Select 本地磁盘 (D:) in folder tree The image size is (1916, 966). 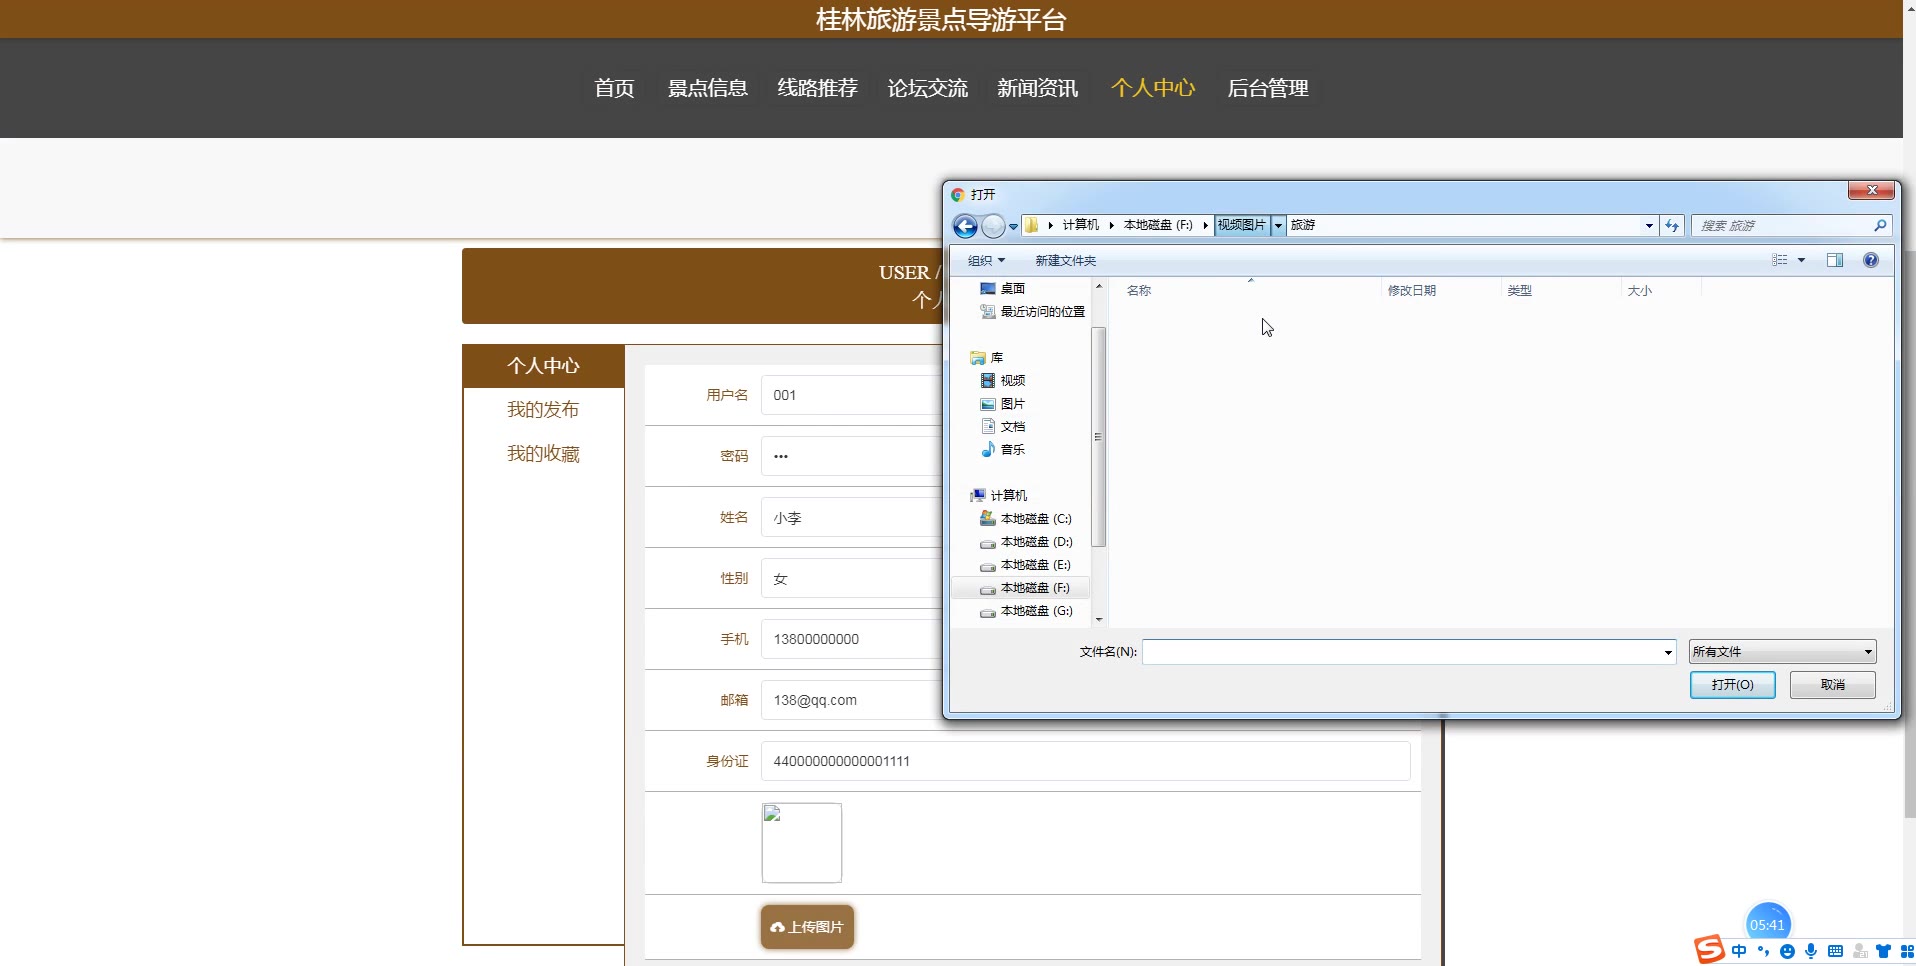(x=1036, y=542)
